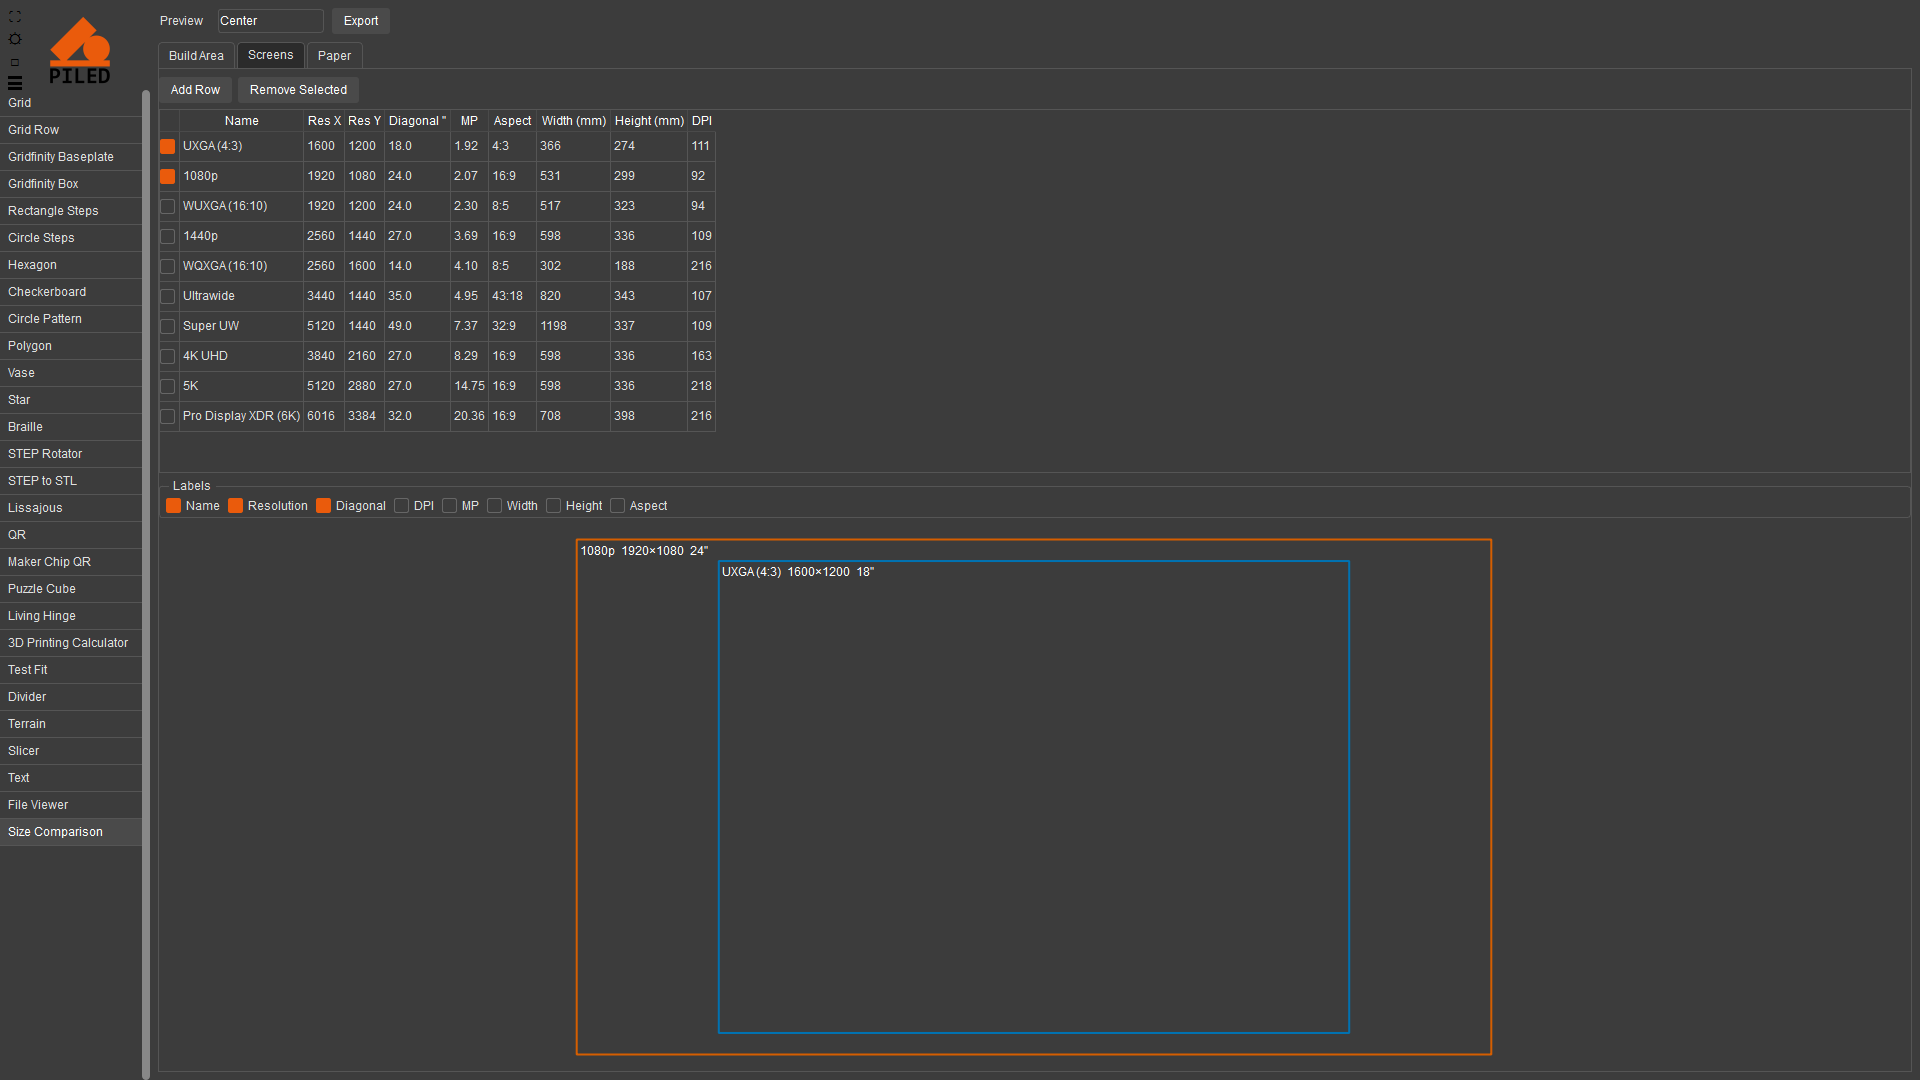This screenshot has width=1920, height=1080.
Task: Click the Ultrawide name cell
Action: point(242,297)
